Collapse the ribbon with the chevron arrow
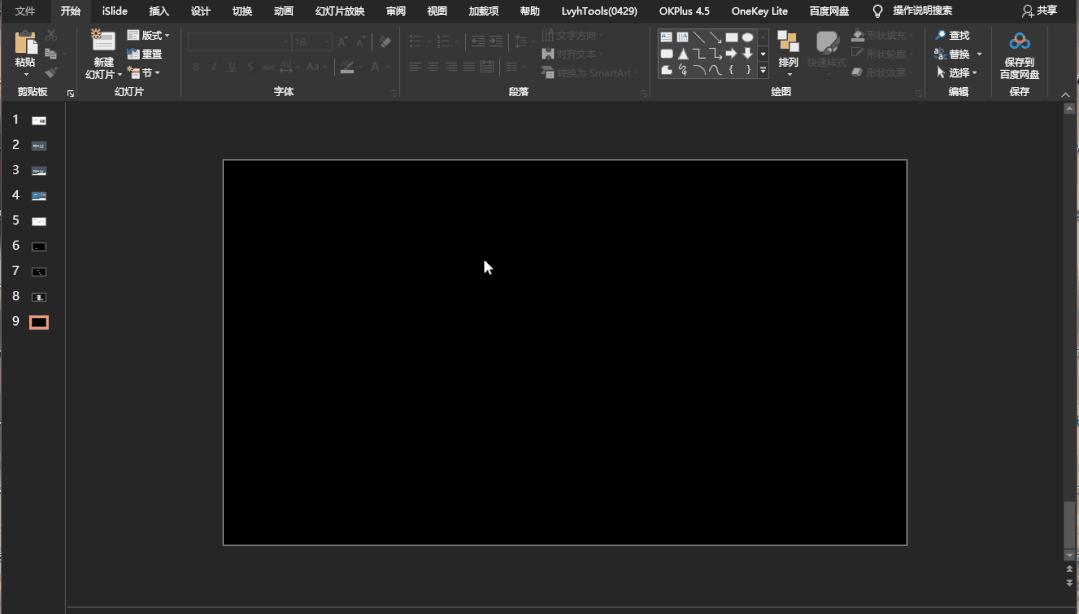1079x614 pixels. pos(1065,94)
